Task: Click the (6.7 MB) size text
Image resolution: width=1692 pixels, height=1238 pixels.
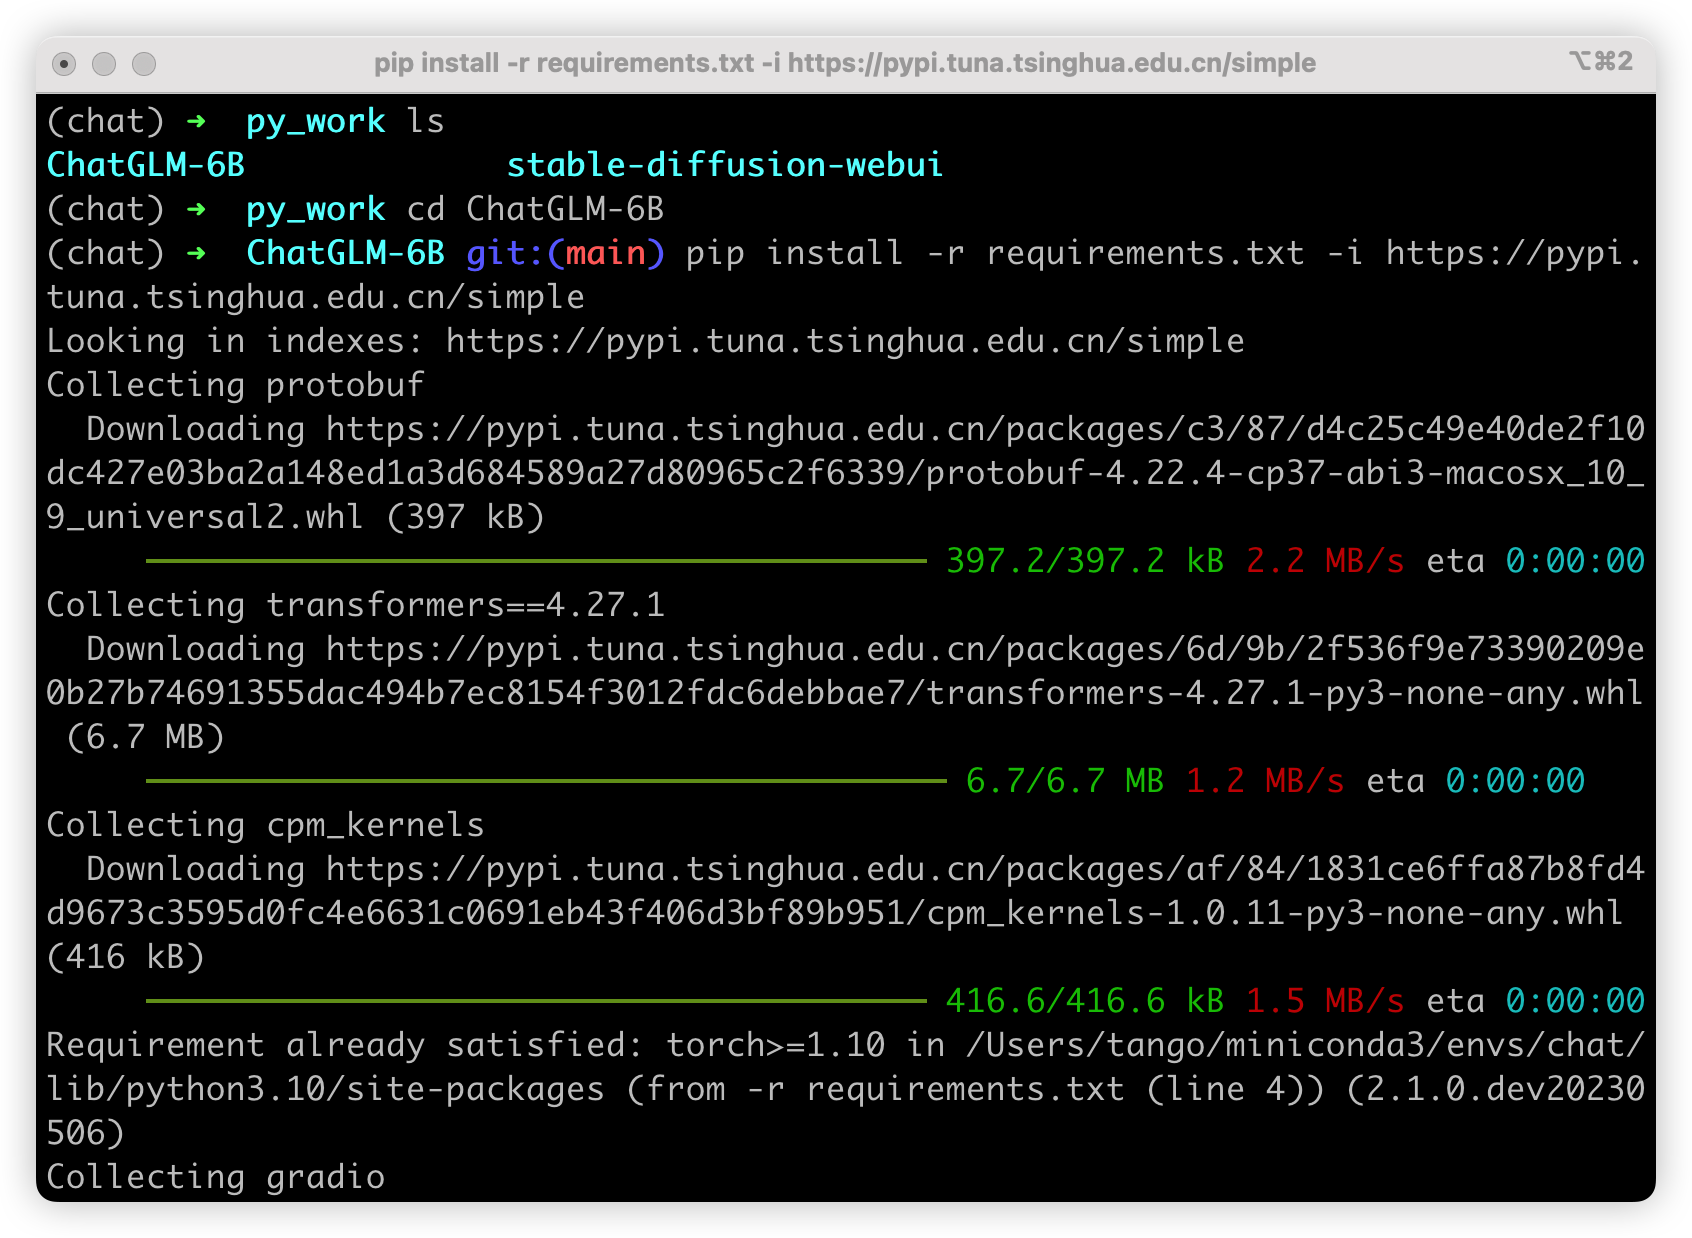Action: [146, 737]
